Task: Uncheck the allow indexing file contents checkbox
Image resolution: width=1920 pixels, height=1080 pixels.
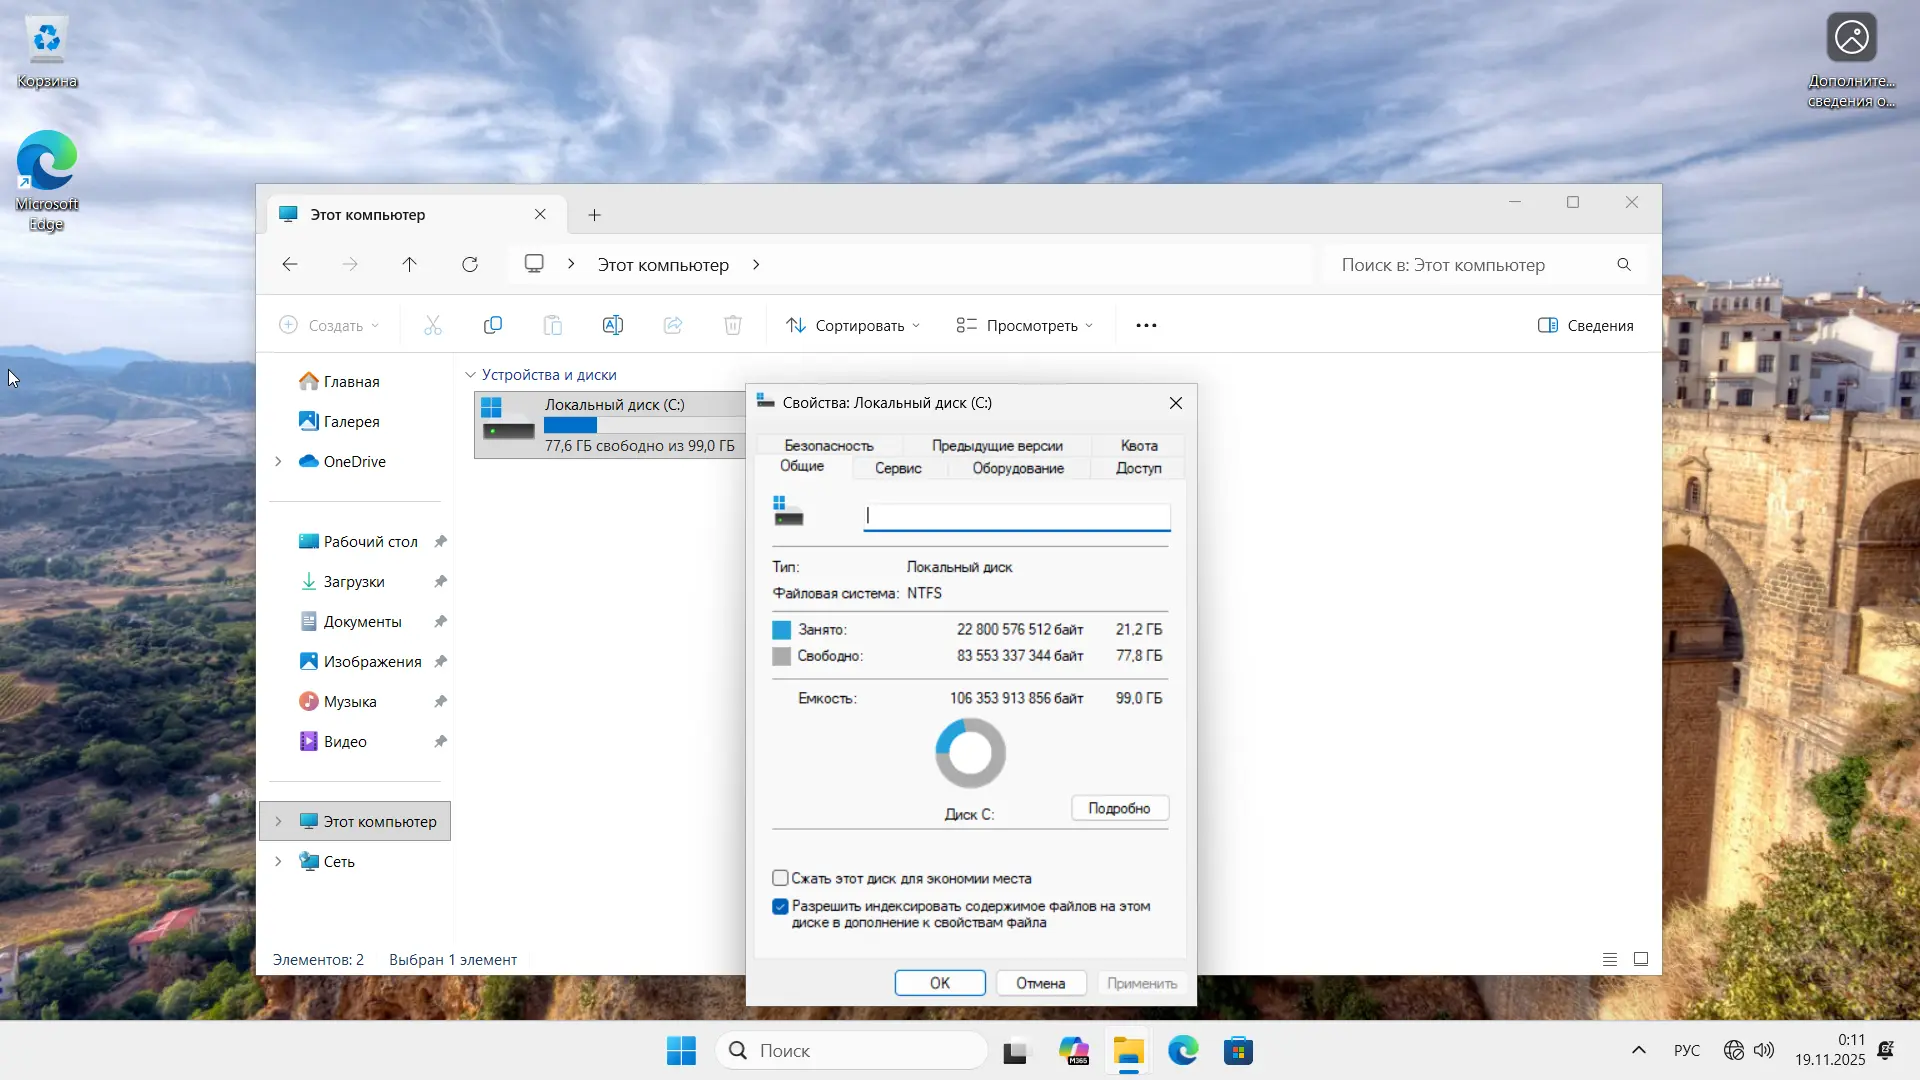Action: [780, 906]
